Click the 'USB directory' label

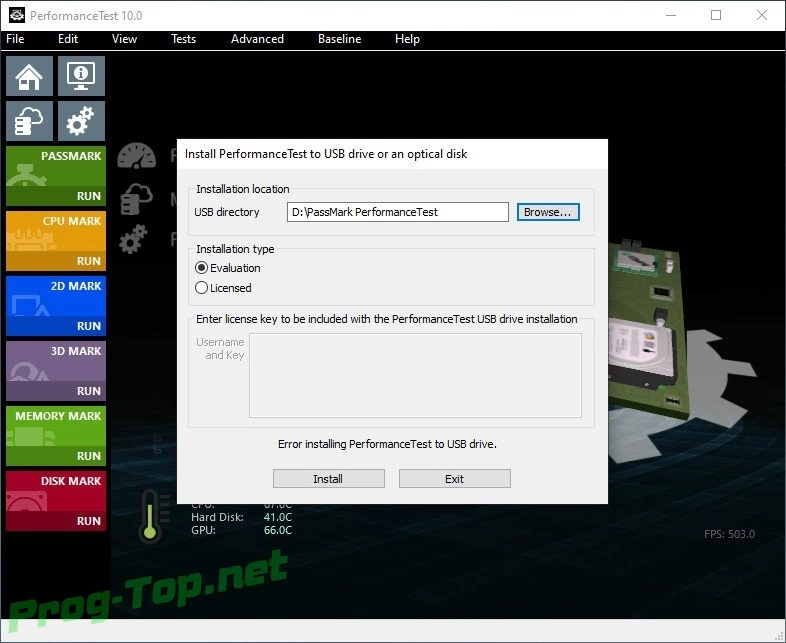(227, 212)
